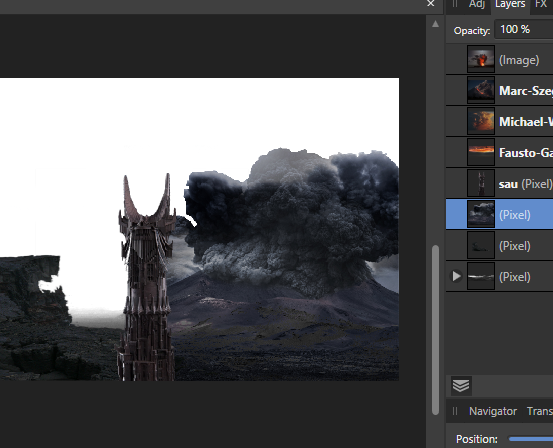Image resolution: width=553 pixels, height=448 pixels.
Task: Open the Transform panel tab
Action: click(x=540, y=411)
